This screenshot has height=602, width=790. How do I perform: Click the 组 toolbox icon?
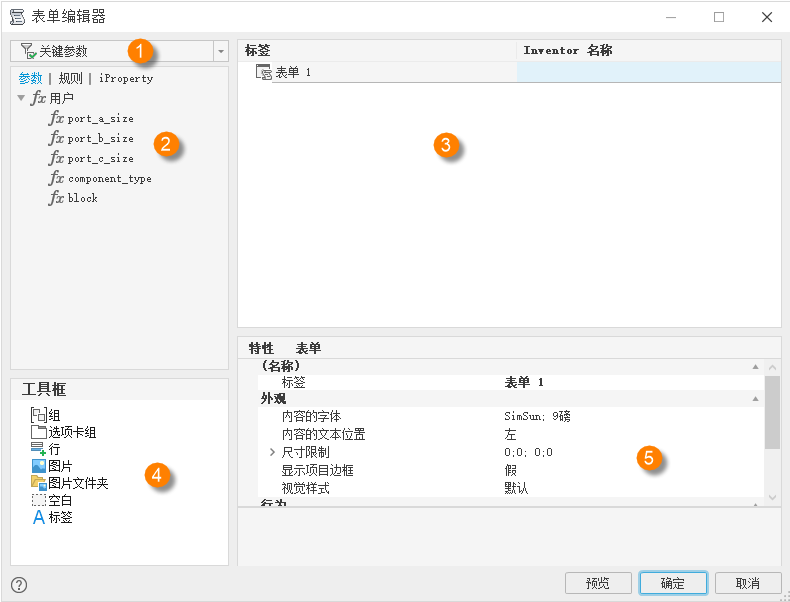38,415
